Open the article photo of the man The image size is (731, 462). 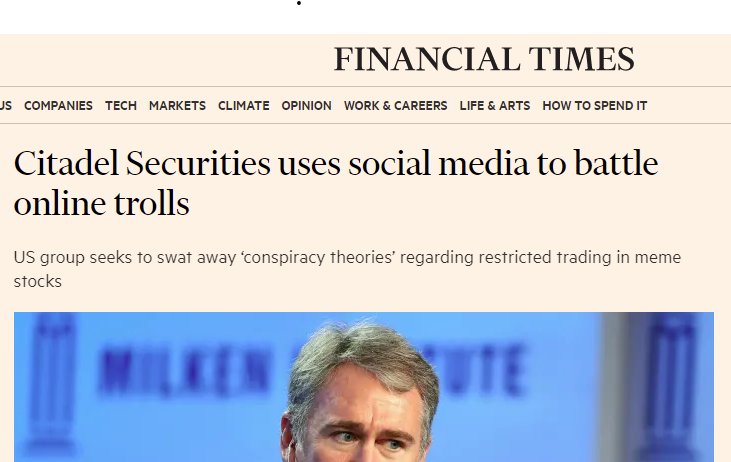pos(364,387)
